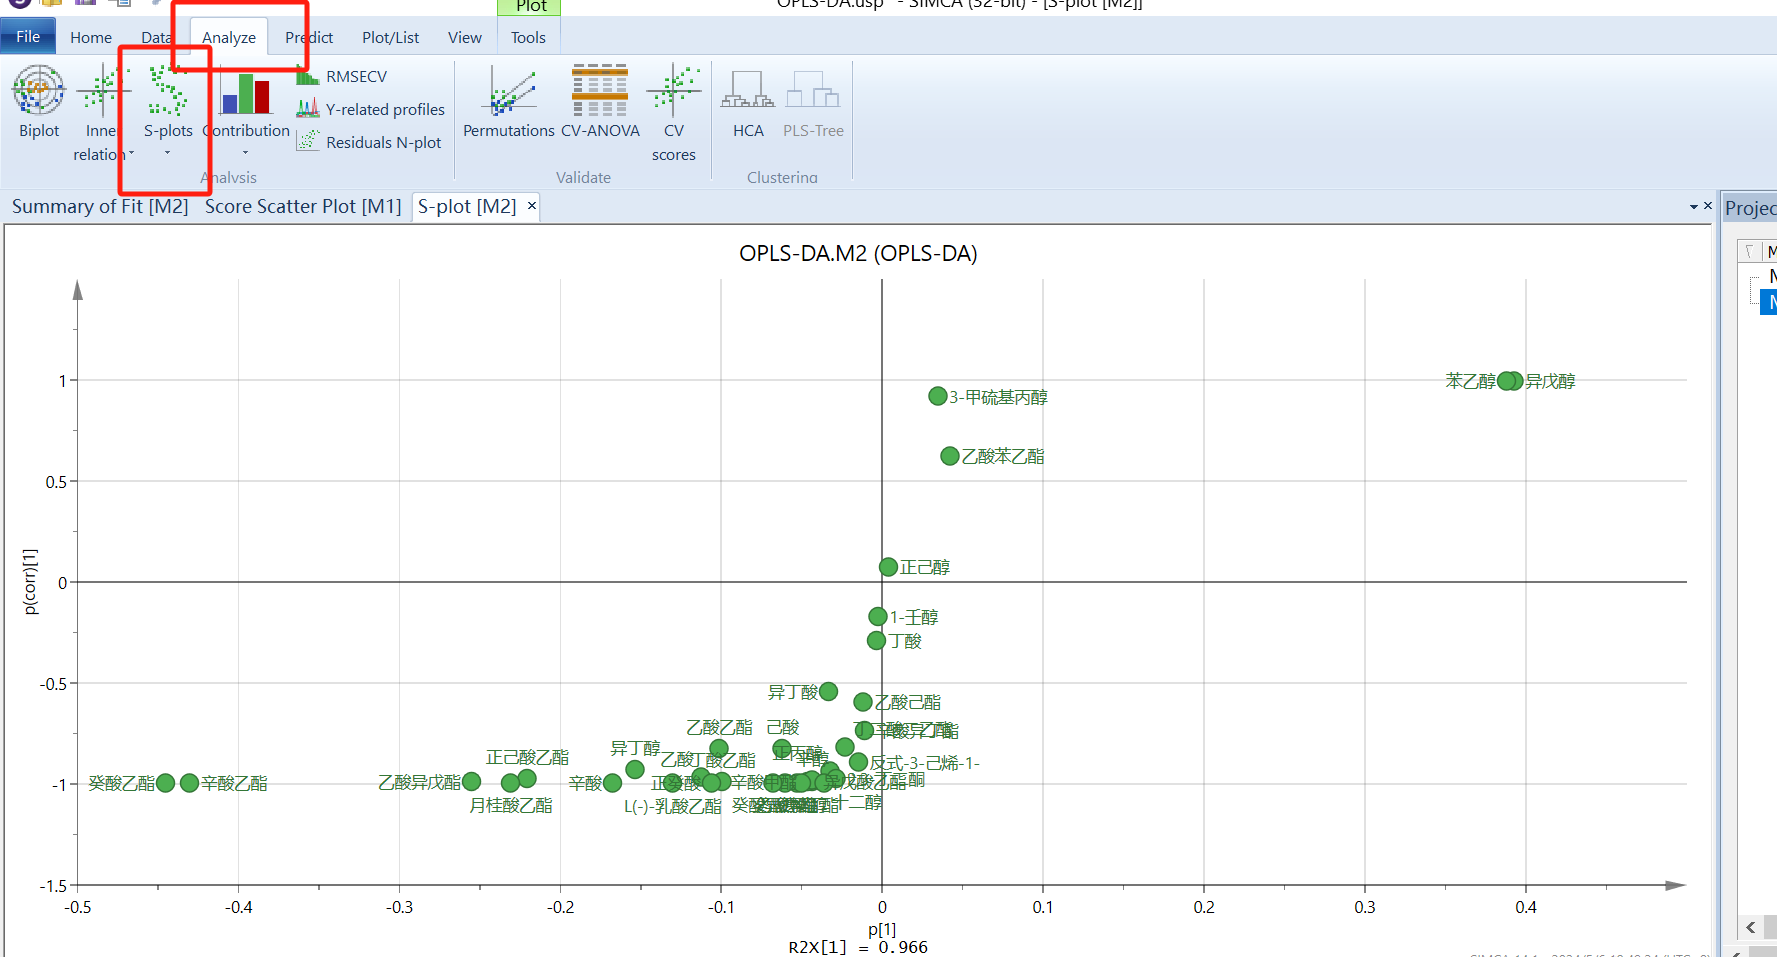Expand the Contribution dropdown arrow

click(x=245, y=154)
